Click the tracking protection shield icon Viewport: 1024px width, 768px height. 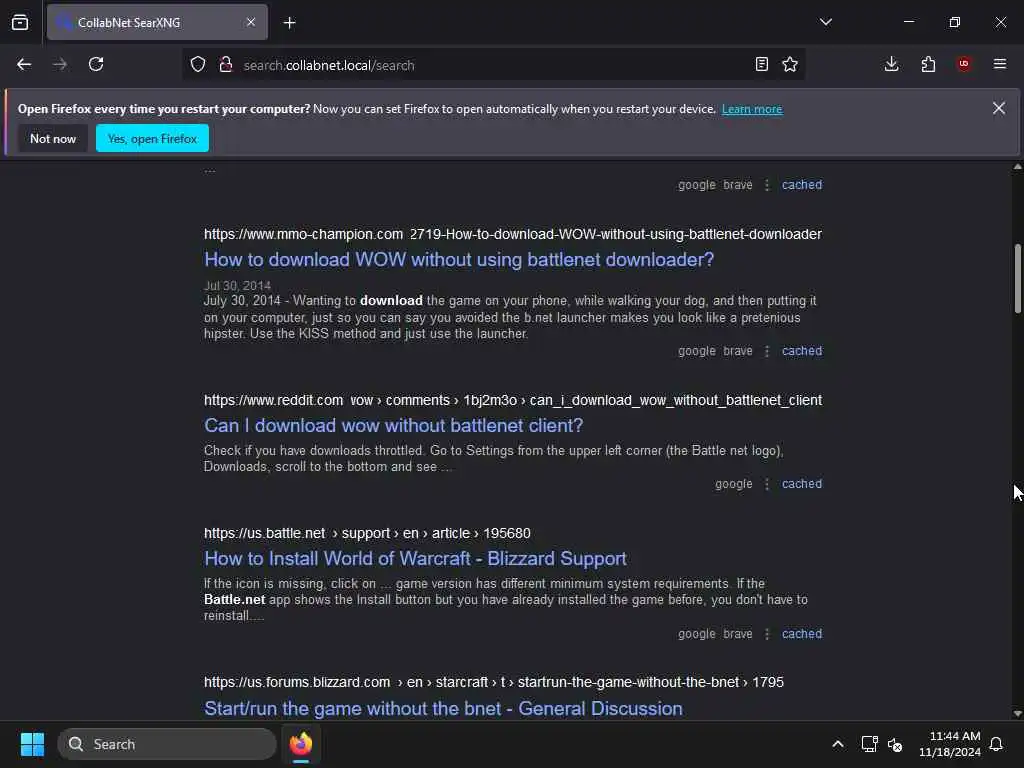[198, 64]
